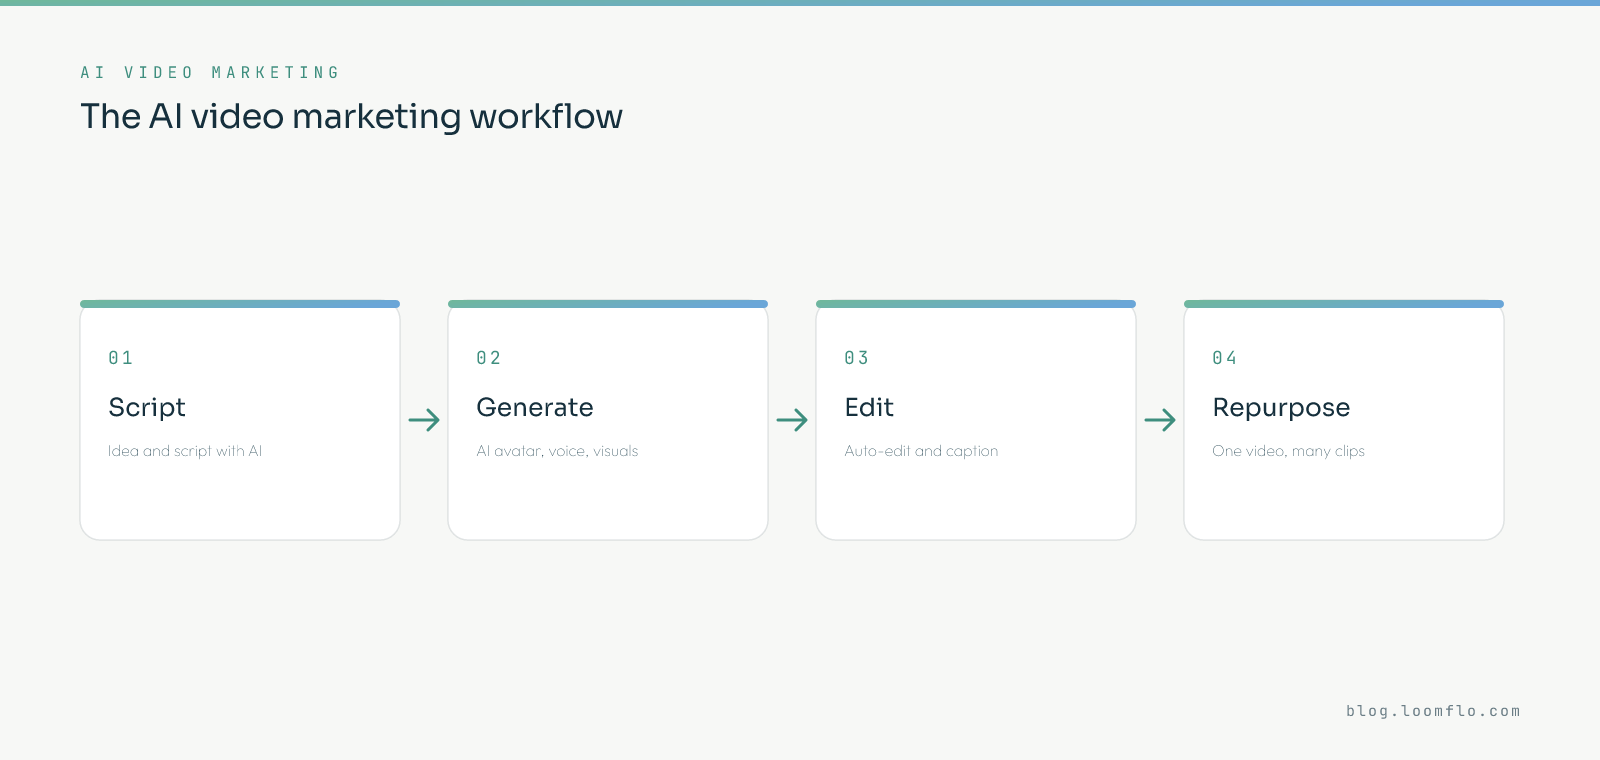Click 'Idea and script with AI' description

coord(185,451)
